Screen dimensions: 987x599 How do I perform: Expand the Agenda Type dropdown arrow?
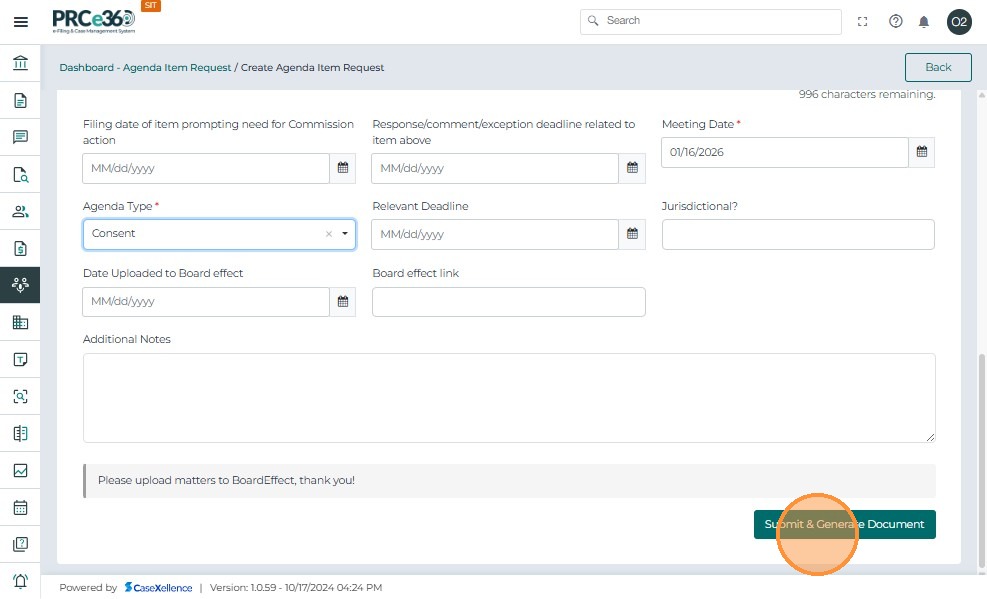pyautogui.click(x=345, y=234)
